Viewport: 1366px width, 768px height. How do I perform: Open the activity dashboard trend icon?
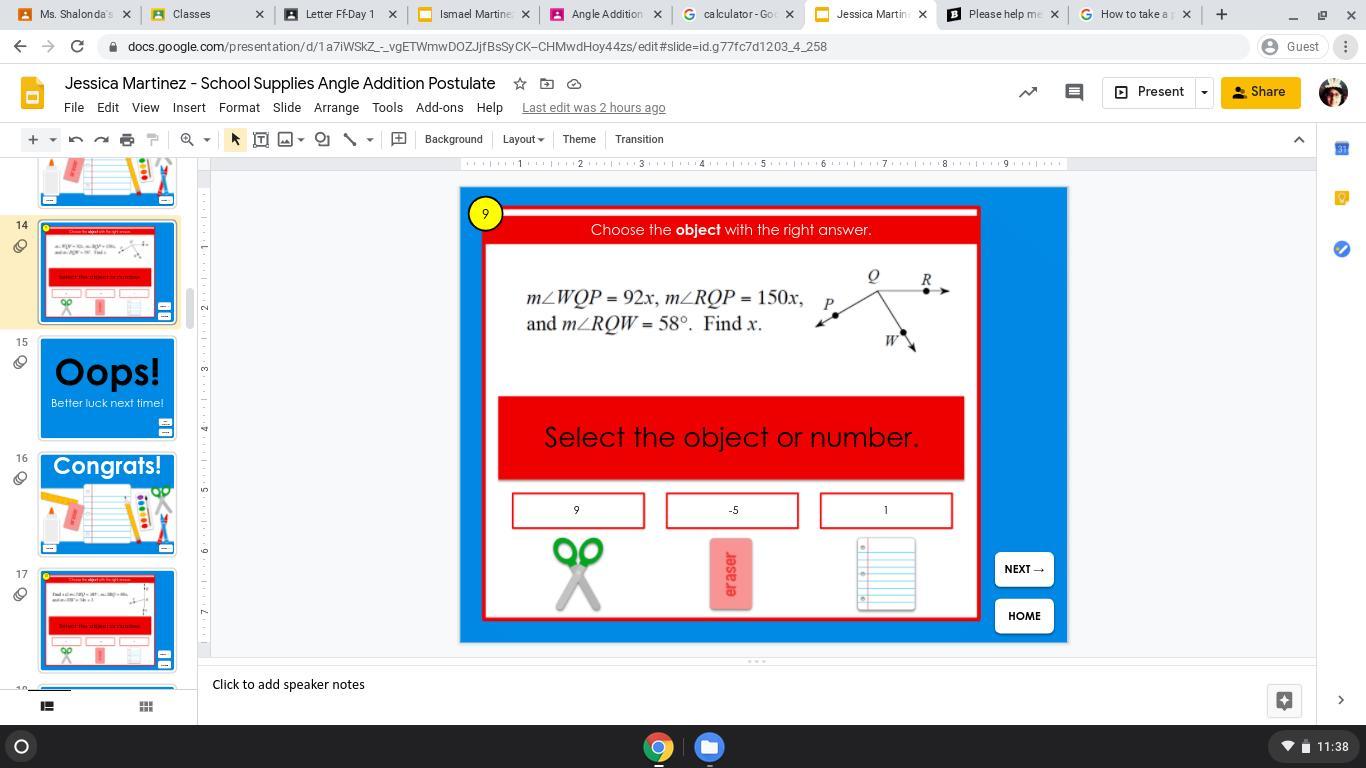click(x=1028, y=92)
